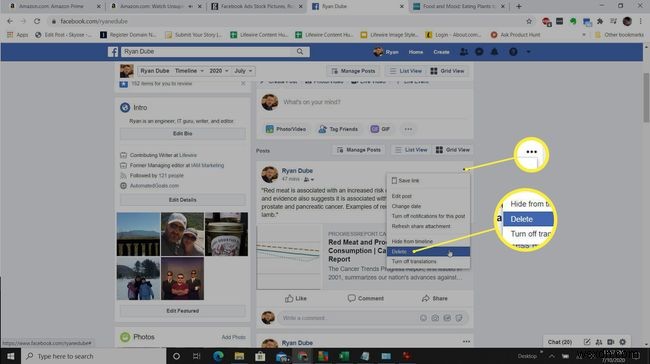Open Microsoft Edge from taskbar

[x=218, y=356]
